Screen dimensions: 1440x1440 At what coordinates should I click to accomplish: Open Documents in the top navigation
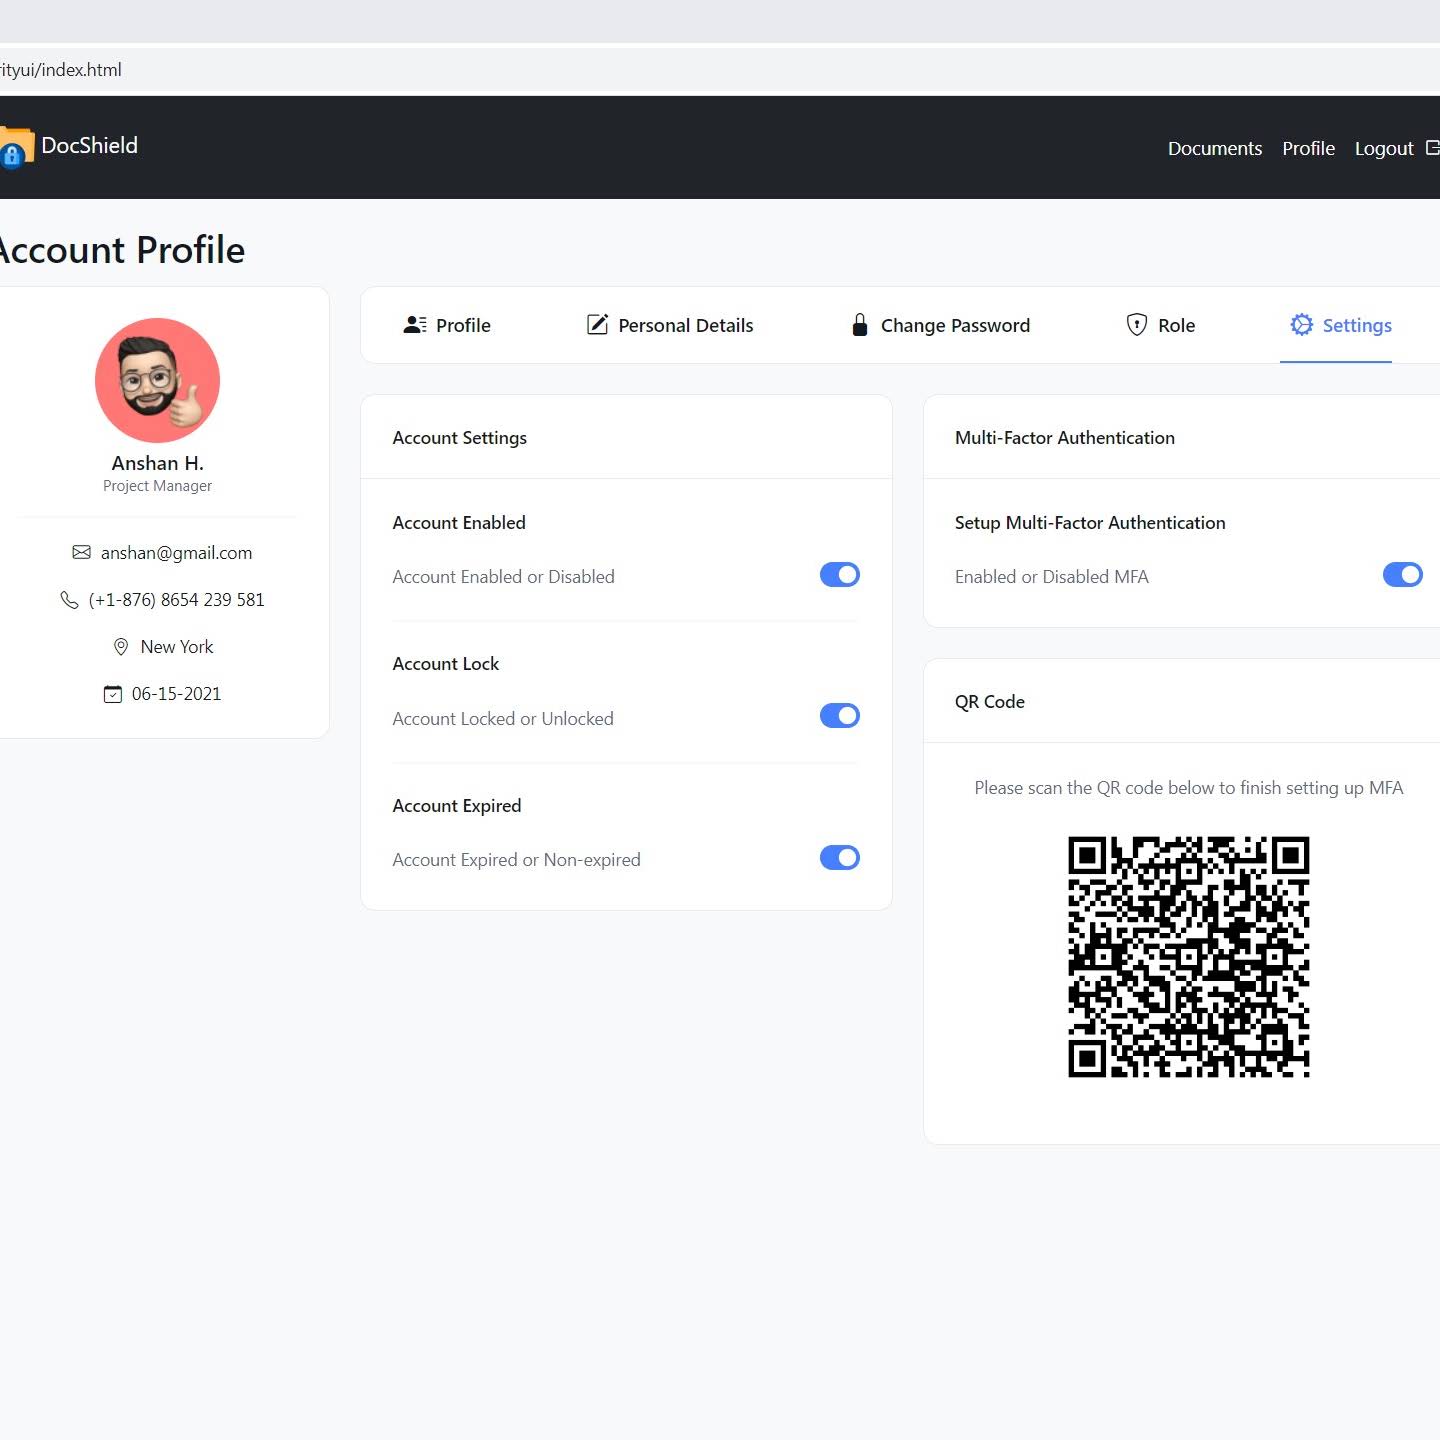point(1215,148)
